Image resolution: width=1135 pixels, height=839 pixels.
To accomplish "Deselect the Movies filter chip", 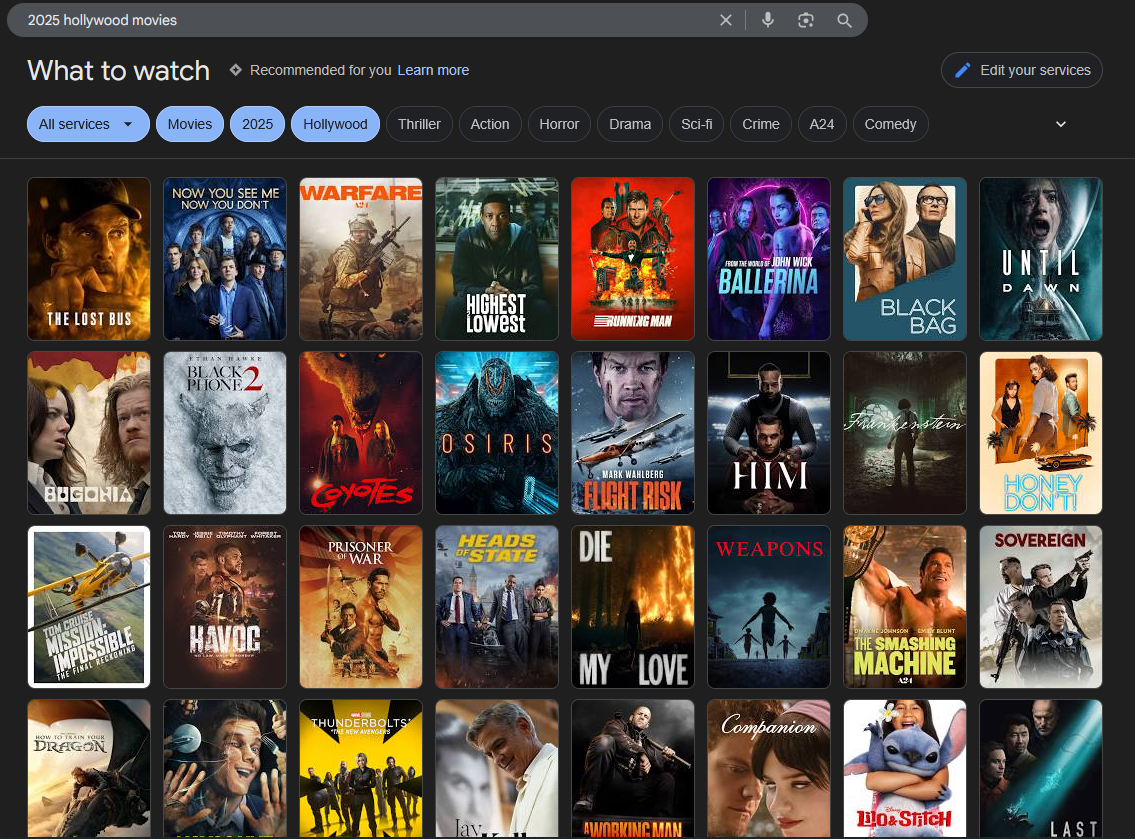I will (x=190, y=125).
